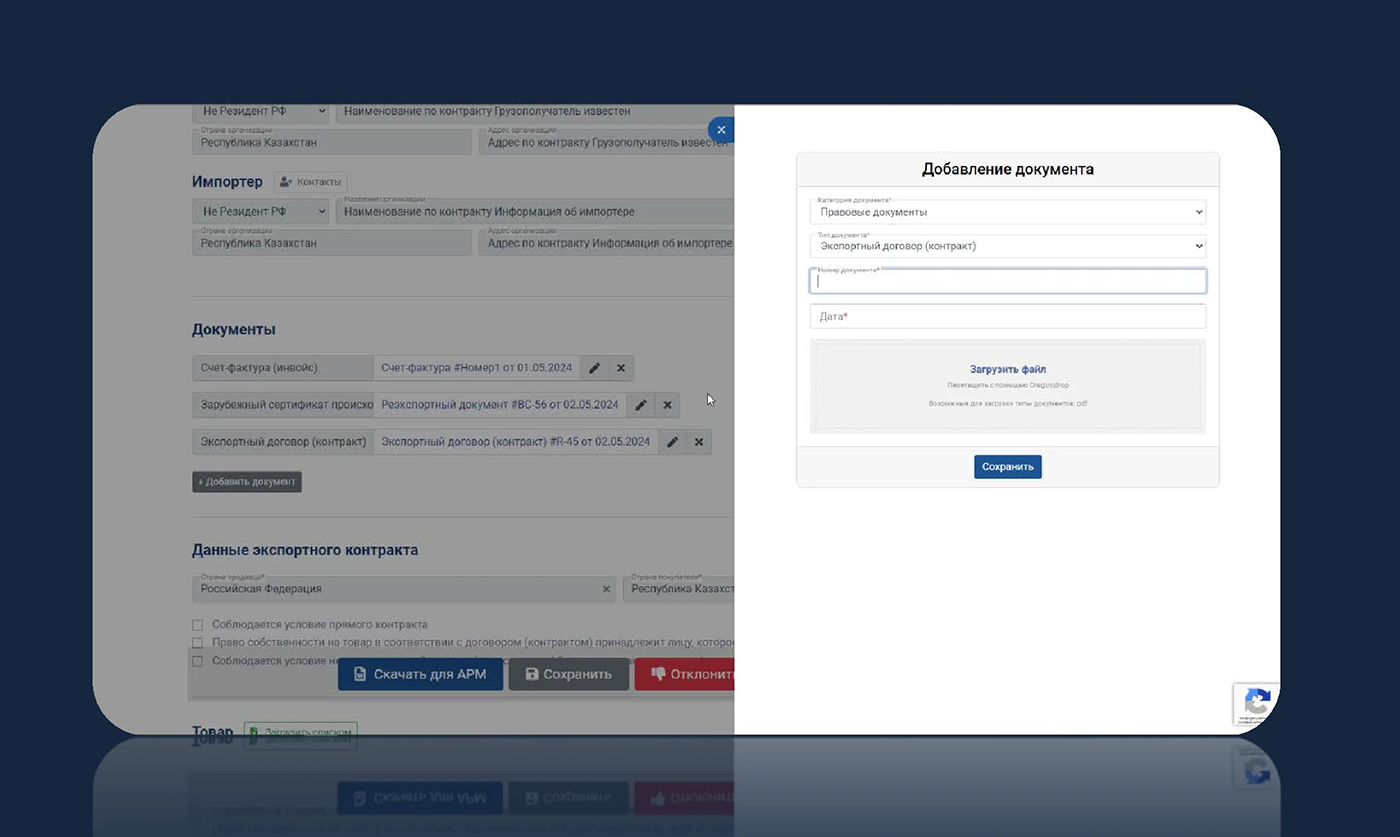Click importer name Информация об импортере field
The height and width of the screenshot is (837, 1400).
[x=535, y=212]
